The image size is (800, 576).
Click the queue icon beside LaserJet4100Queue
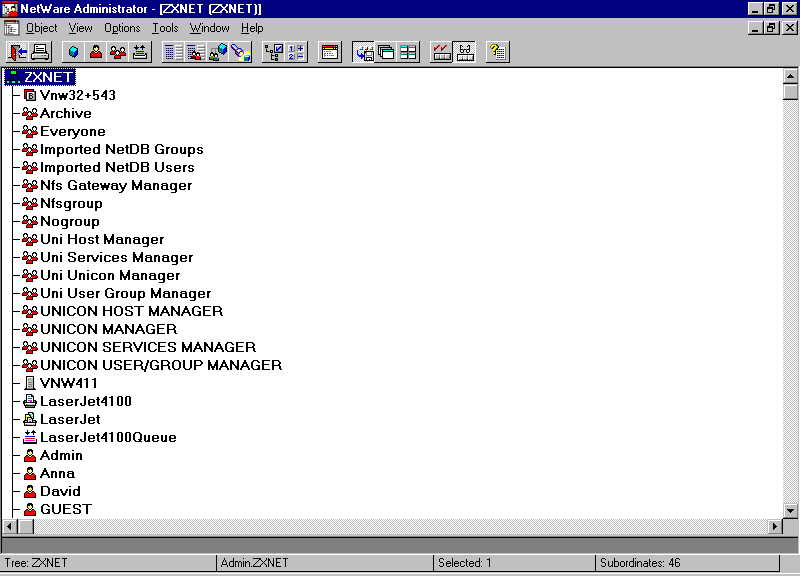click(30, 437)
